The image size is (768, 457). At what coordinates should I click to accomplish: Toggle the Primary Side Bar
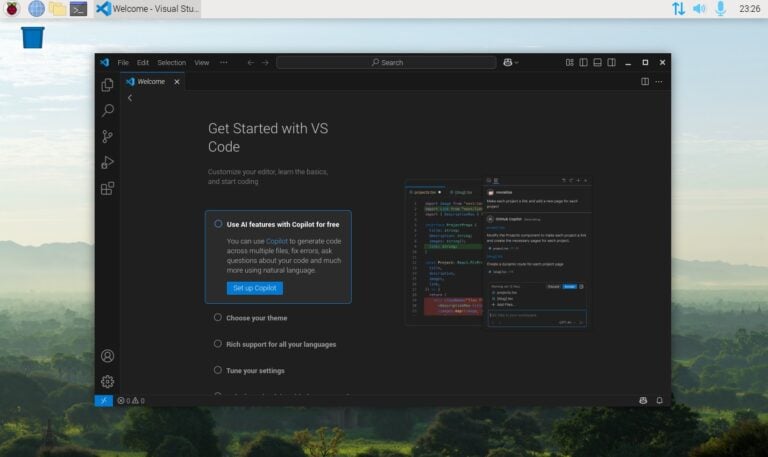583,63
